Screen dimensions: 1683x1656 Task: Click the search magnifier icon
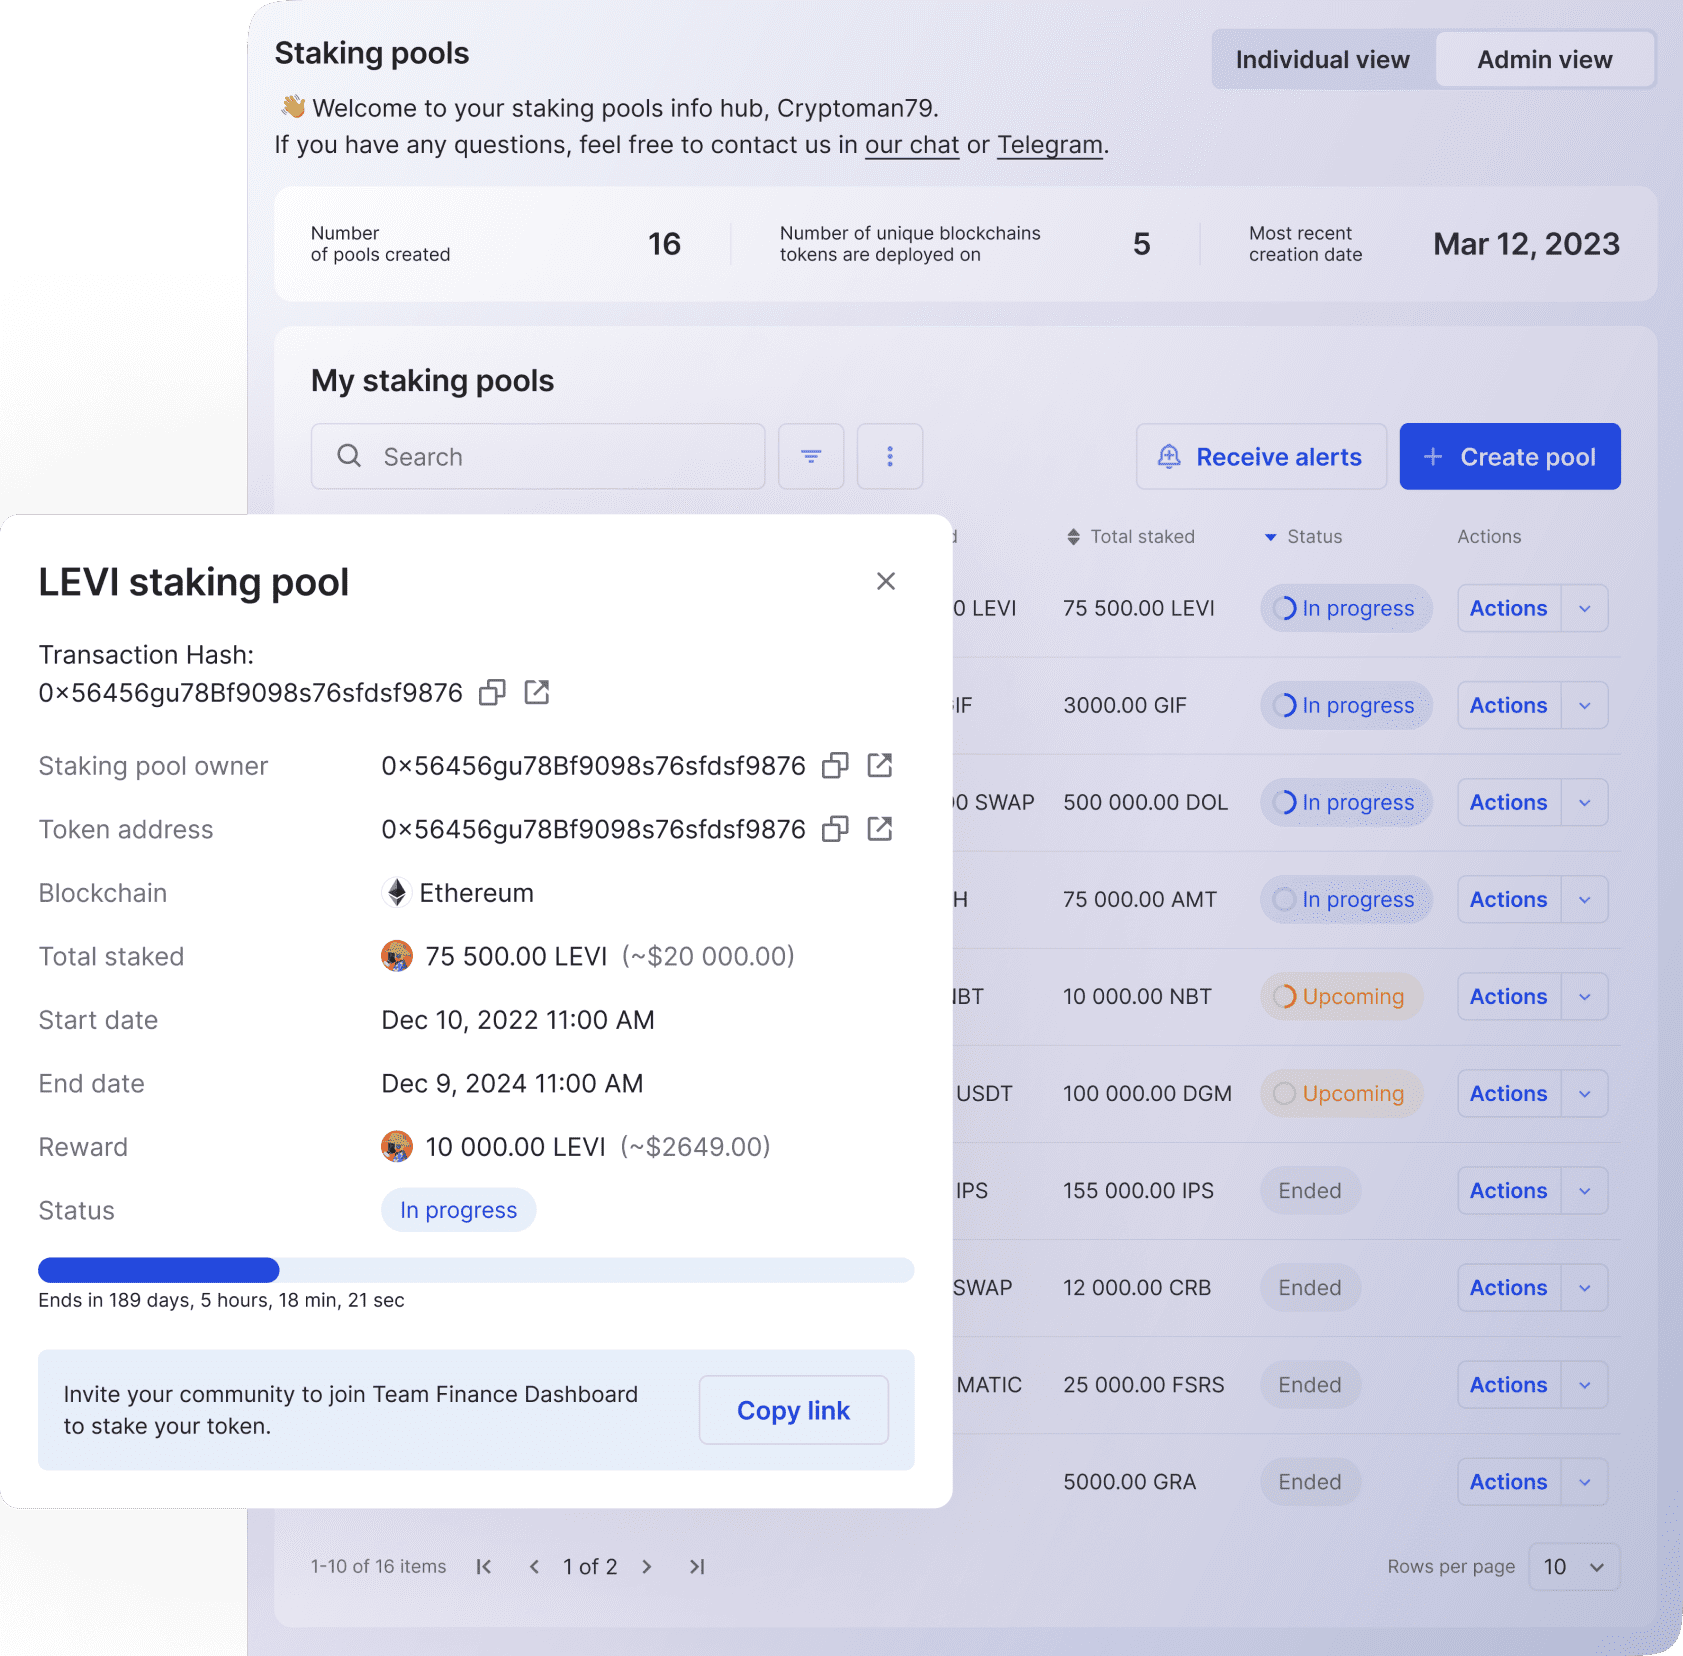pyautogui.click(x=349, y=456)
